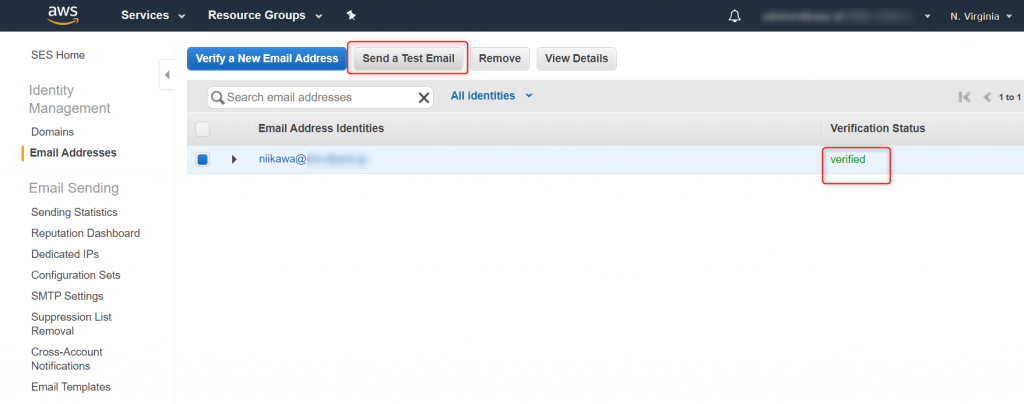
Task: Sort by Verification Status column header
Action: 878,128
